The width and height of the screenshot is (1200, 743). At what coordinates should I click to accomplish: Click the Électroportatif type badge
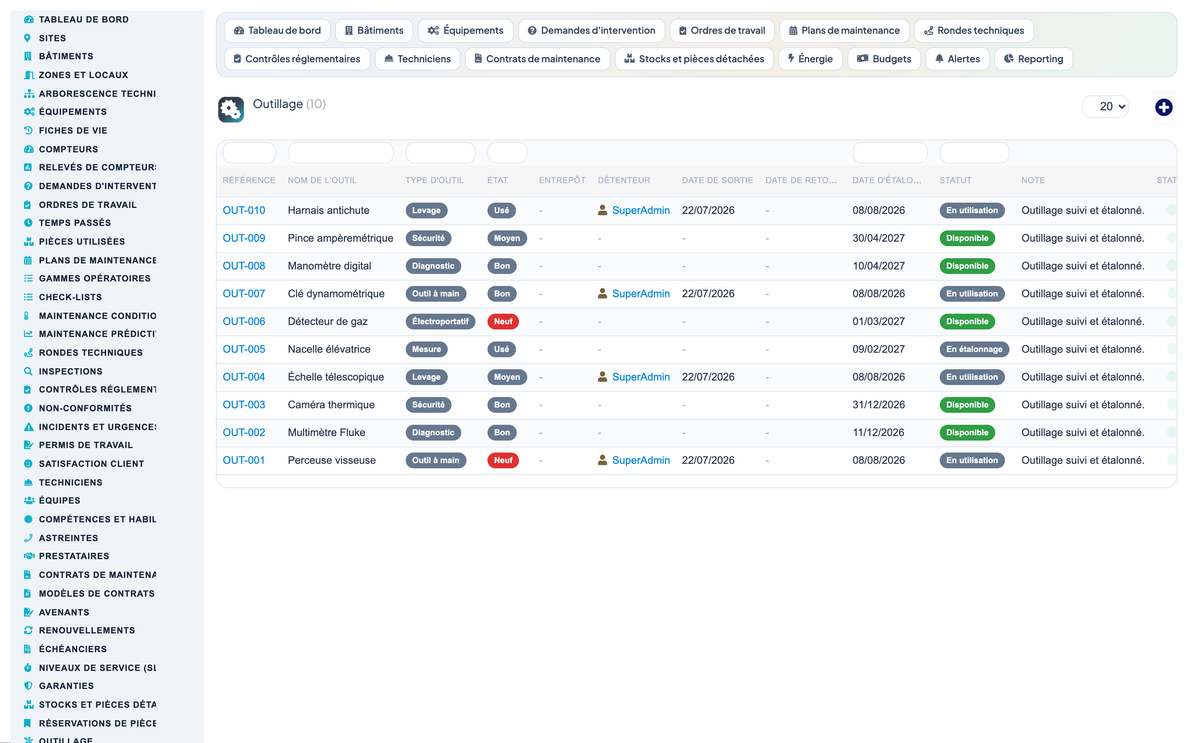coord(440,321)
